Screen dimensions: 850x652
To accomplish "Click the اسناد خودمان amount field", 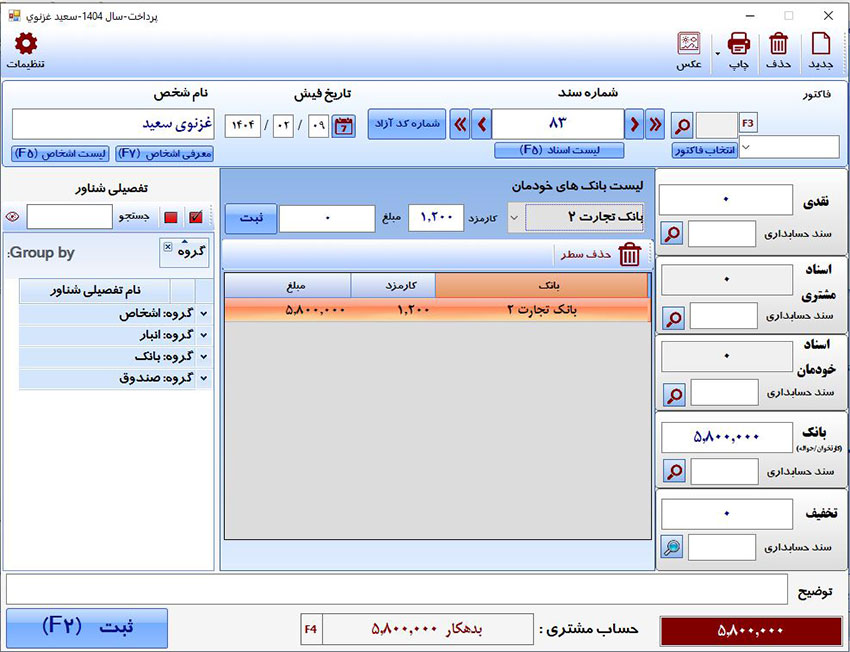I will click(x=727, y=356).
